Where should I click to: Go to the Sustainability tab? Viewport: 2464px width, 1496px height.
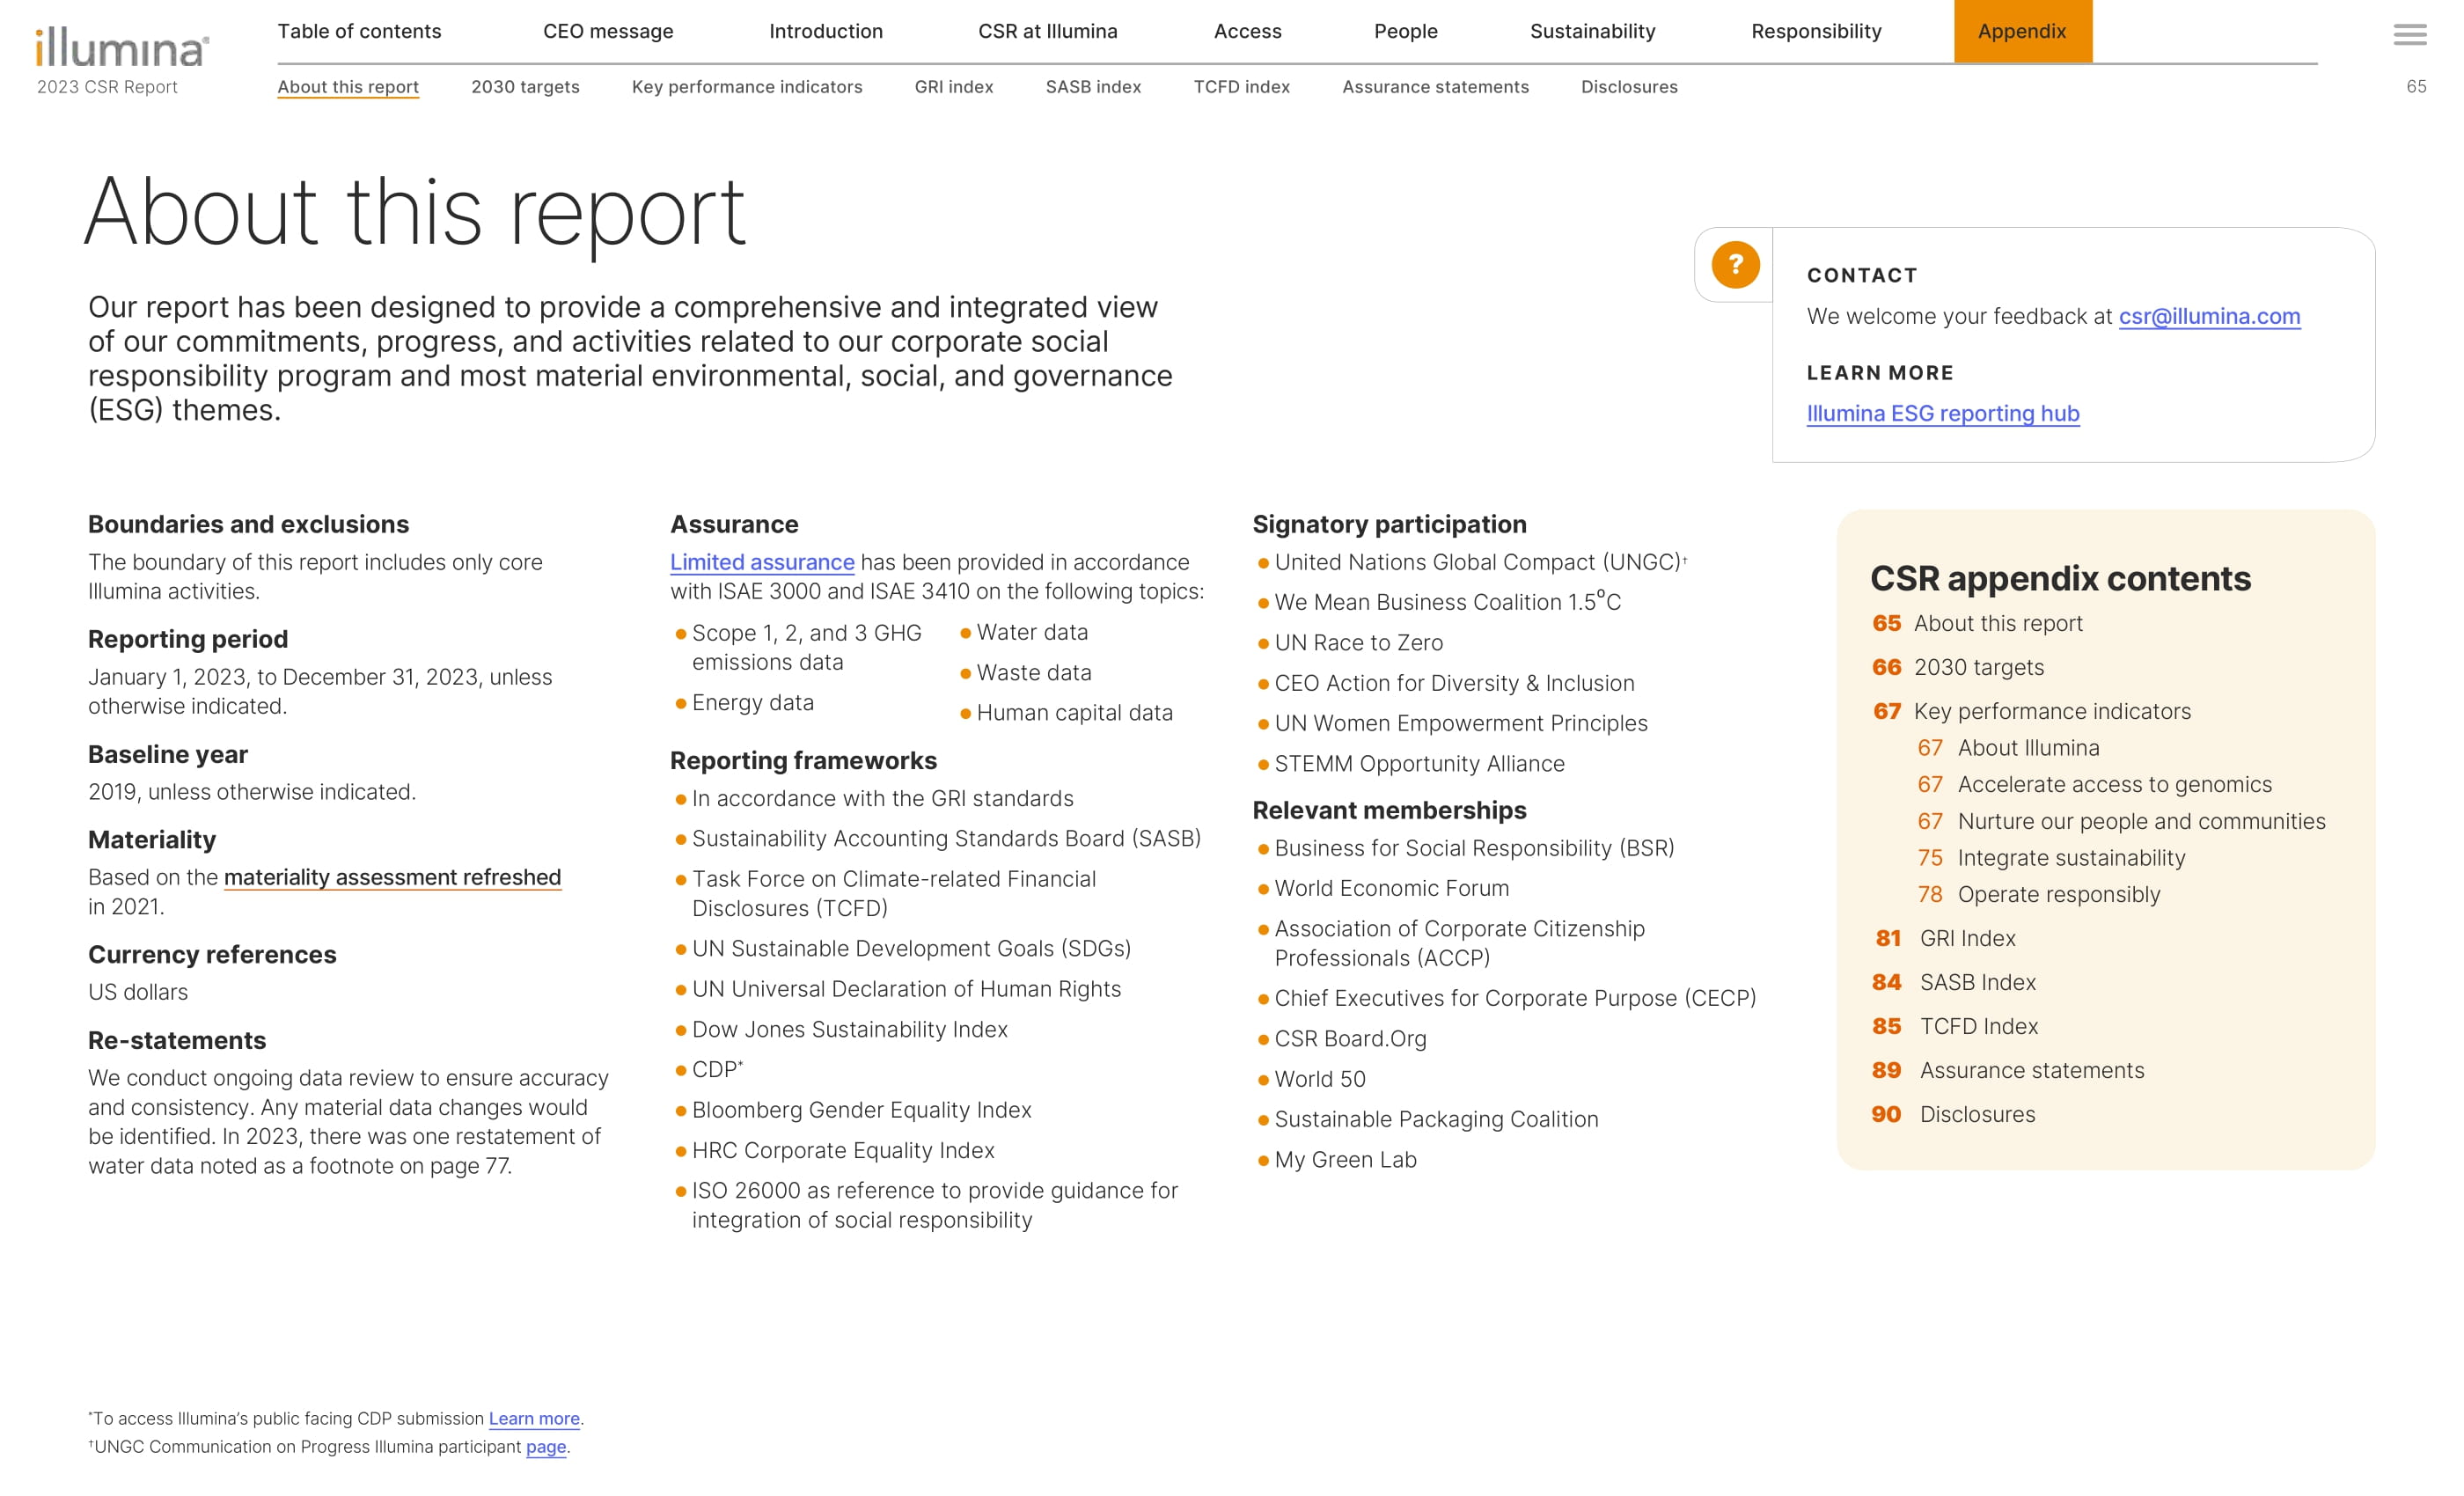click(x=1592, y=31)
